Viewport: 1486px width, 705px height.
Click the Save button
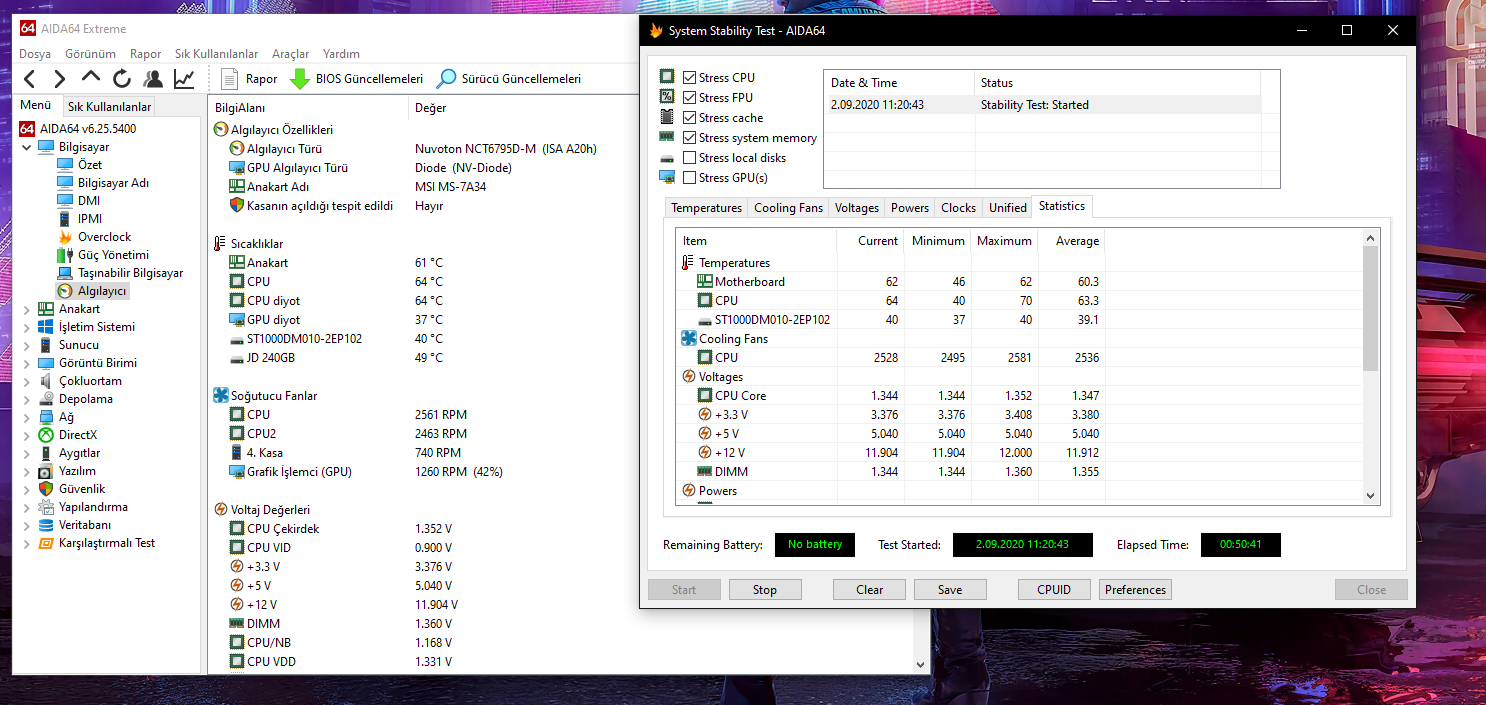coord(950,590)
